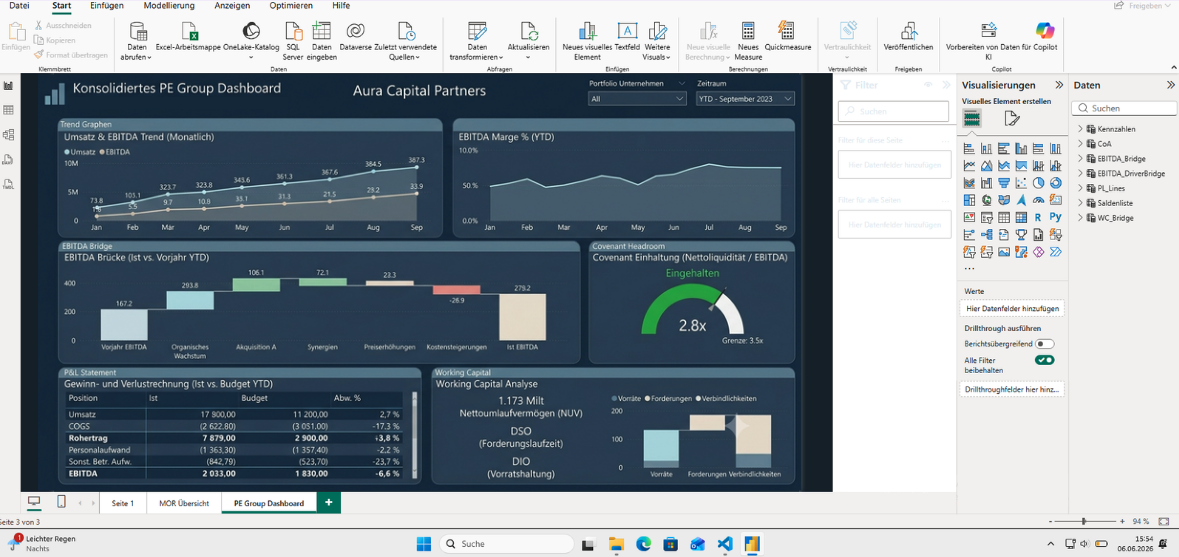Screen dimensions: 1179x557
Task: Switch to table view in left sidebar
Action: pyautogui.click(x=9, y=110)
